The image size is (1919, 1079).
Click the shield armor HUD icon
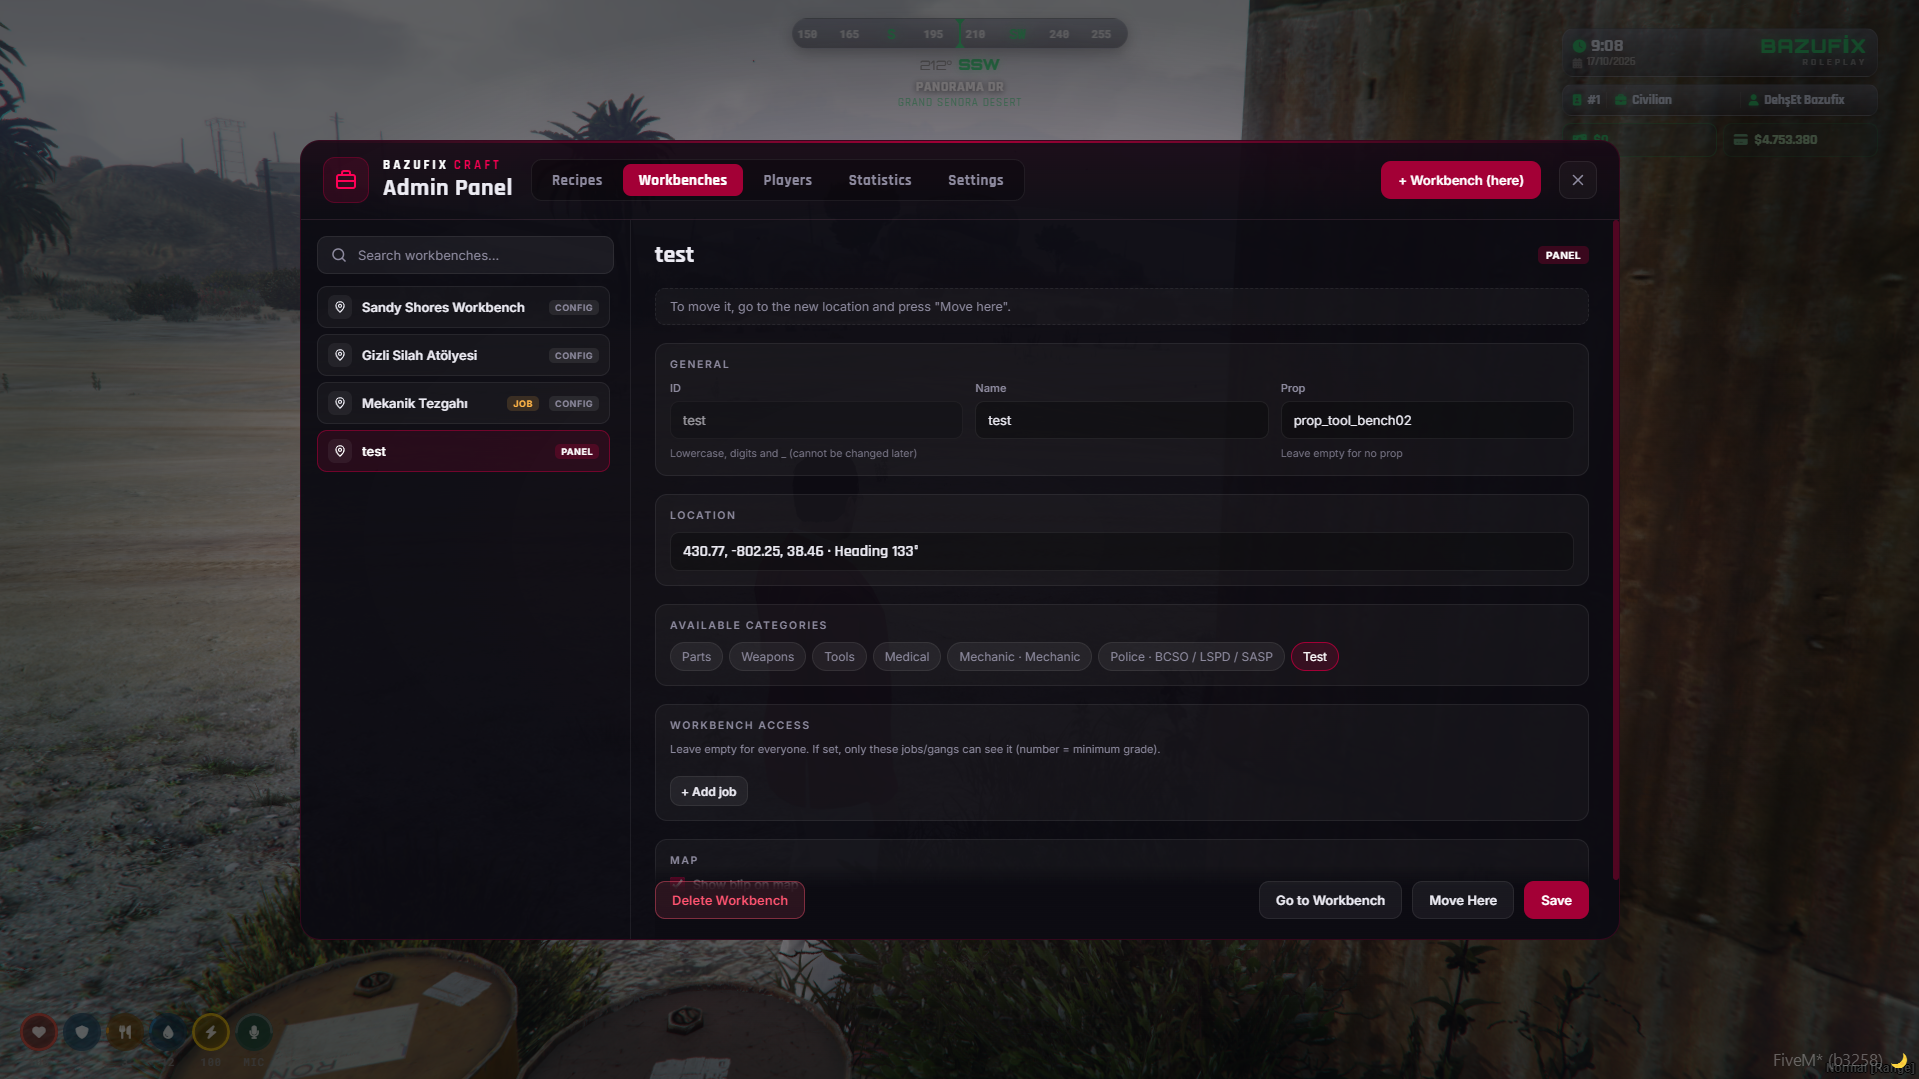82,1032
